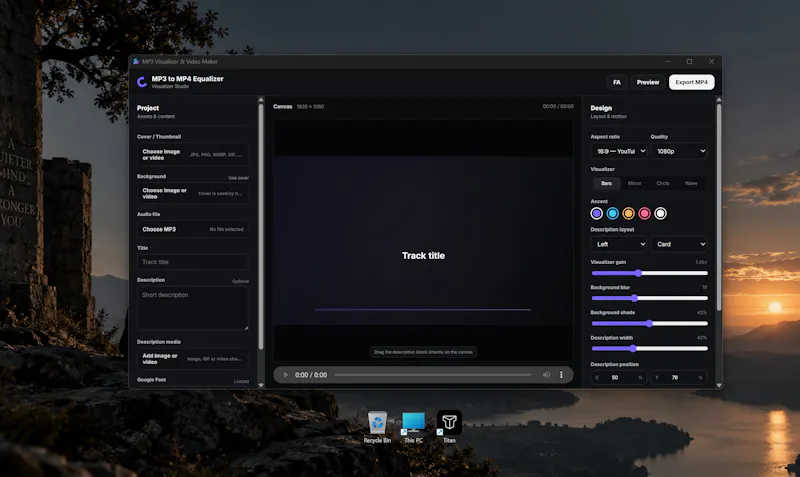Focus the Track title input field
The image size is (800, 477).
coord(192,262)
